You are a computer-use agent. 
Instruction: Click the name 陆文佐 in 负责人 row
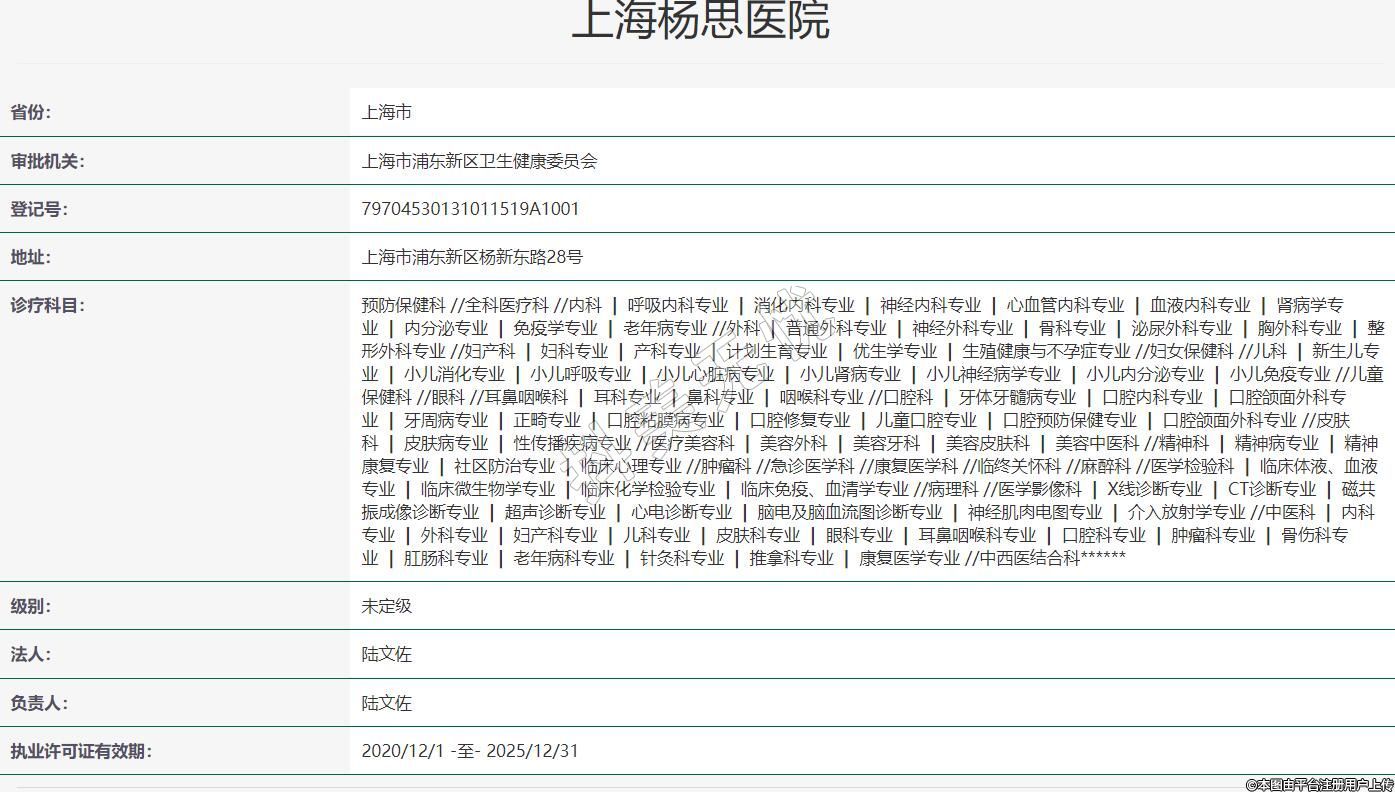click(x=387, y=704)
